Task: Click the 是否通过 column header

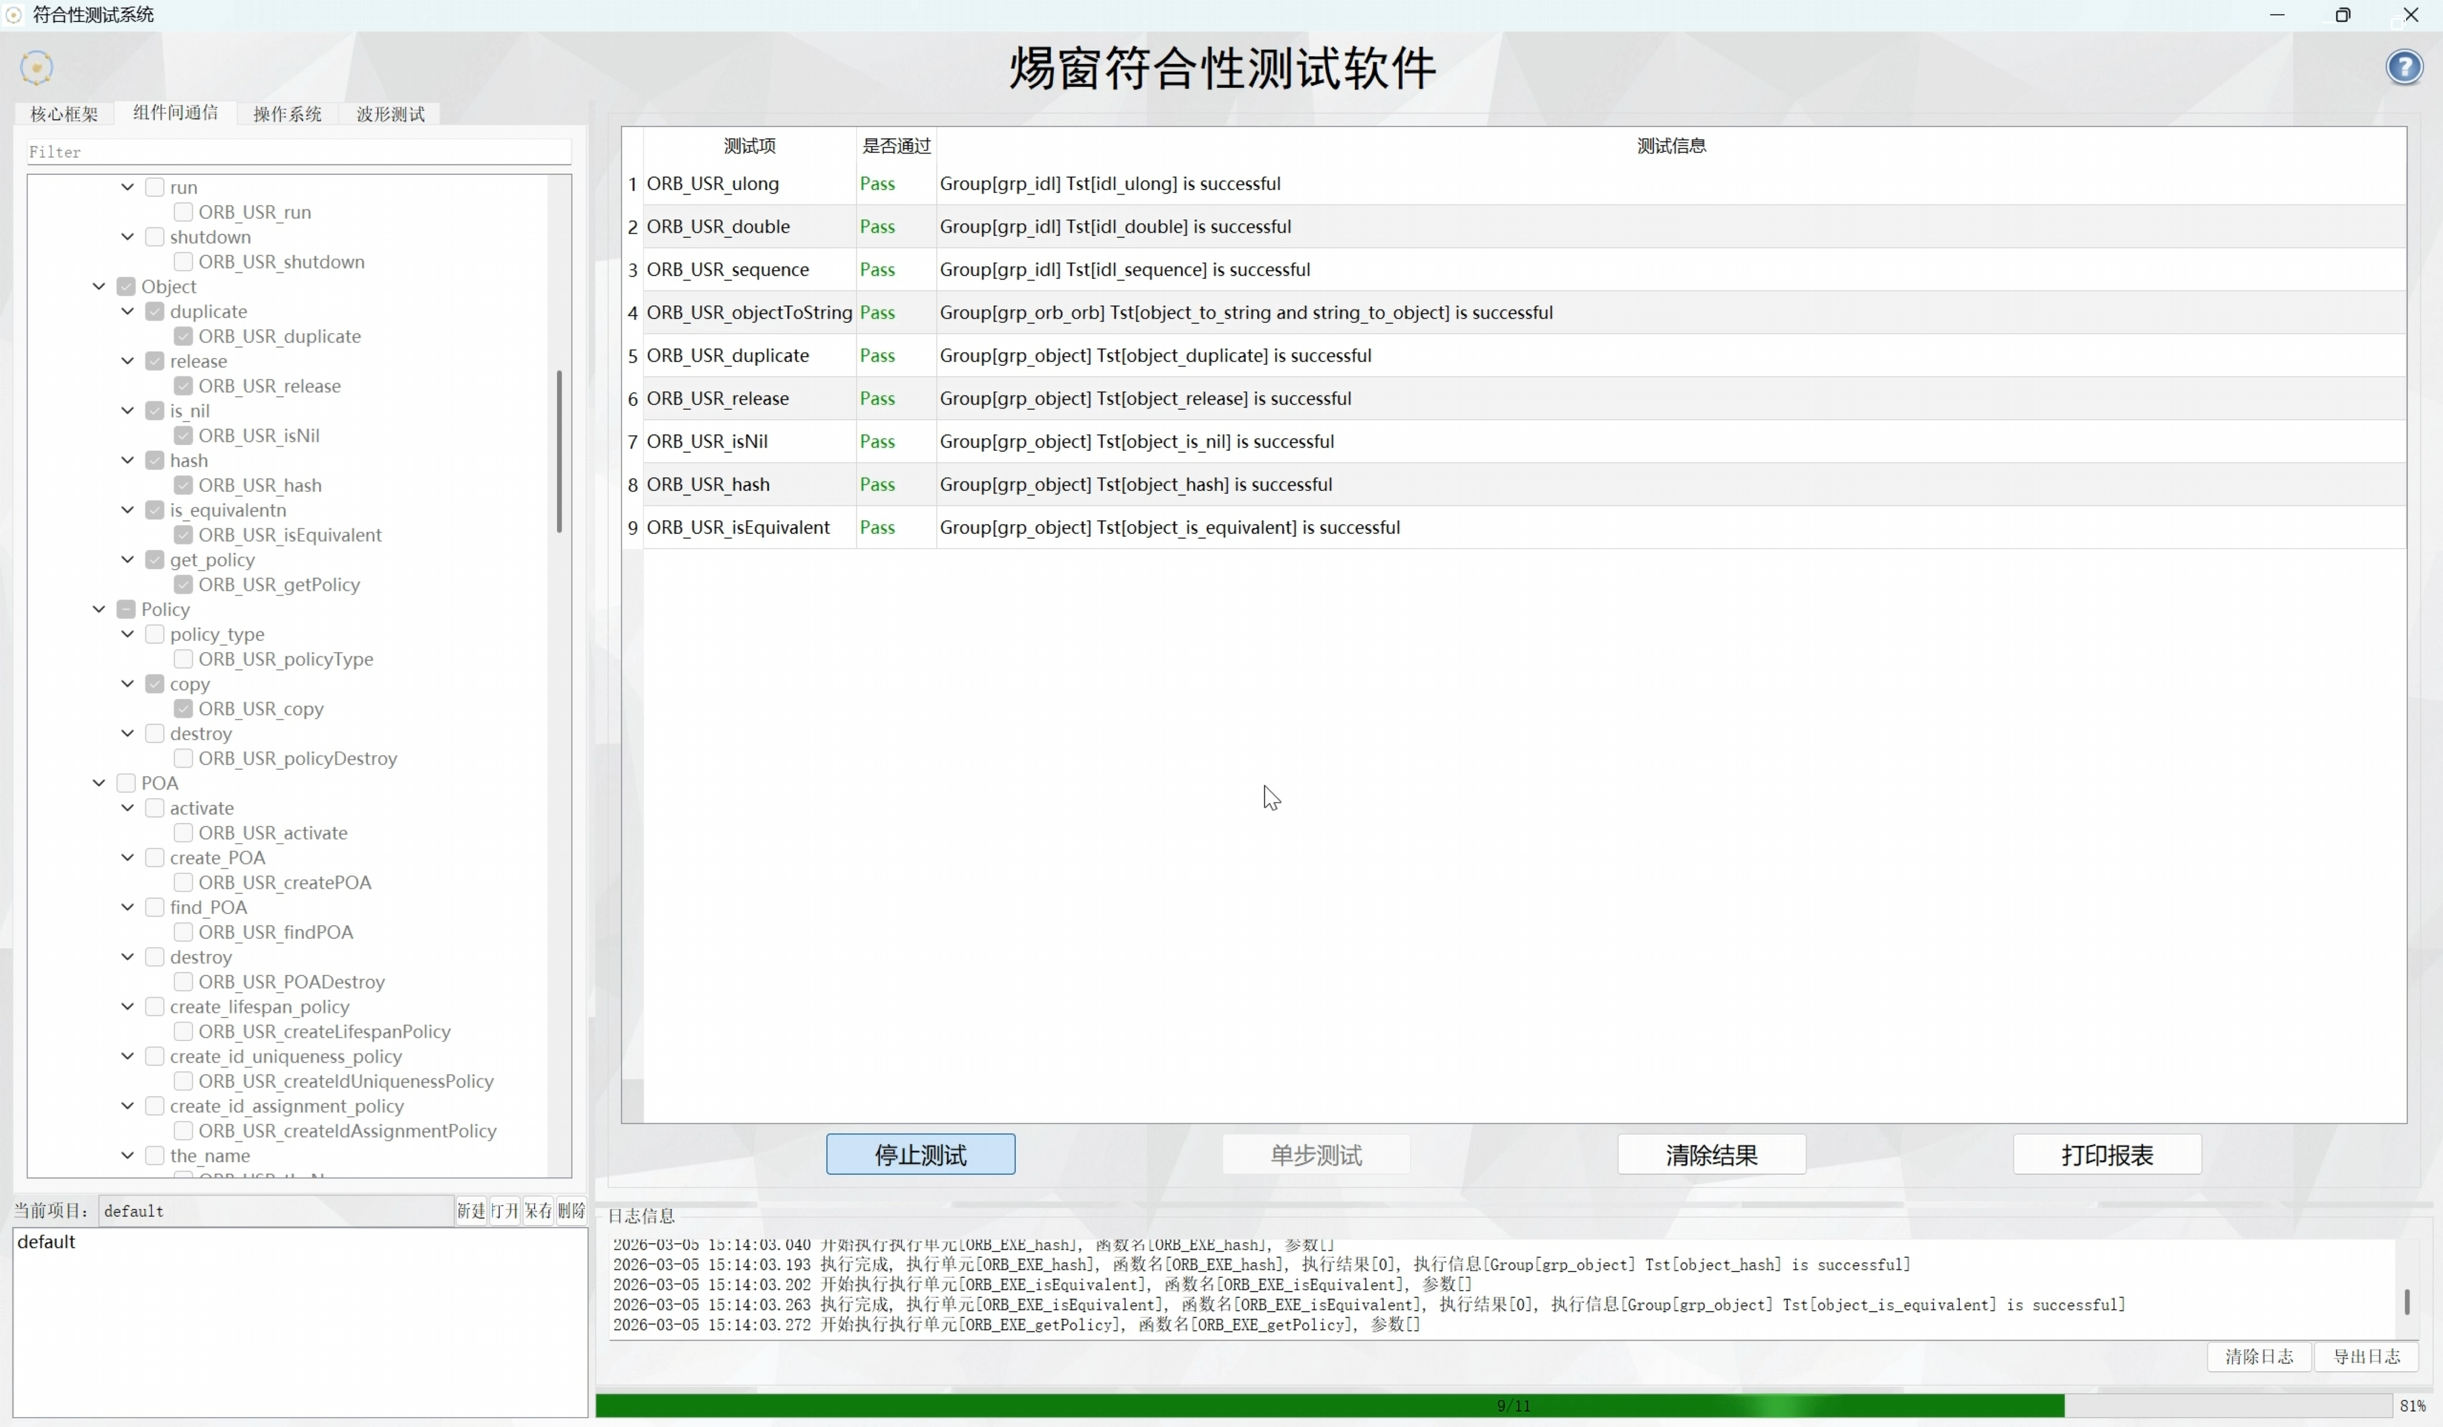Action: [896, 146]
